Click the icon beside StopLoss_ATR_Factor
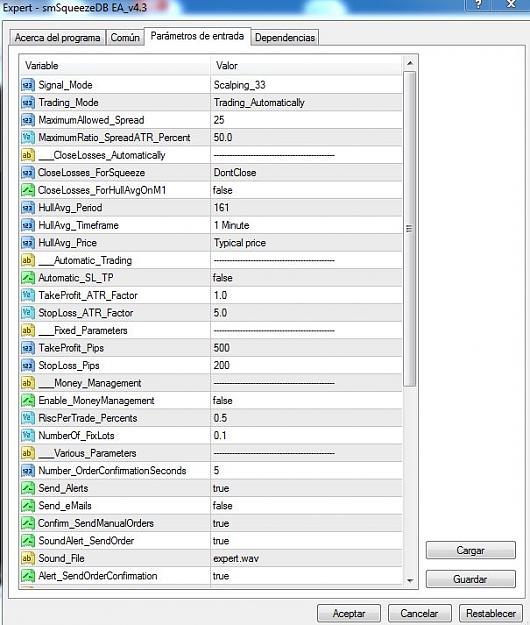Screen dimensions: 530x625 coord(28,313)
